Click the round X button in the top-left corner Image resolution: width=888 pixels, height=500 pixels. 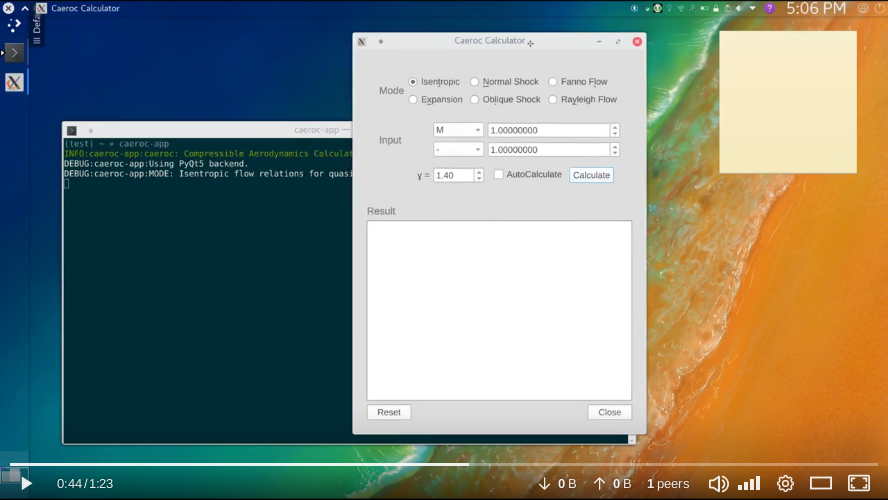pos(8,8)
